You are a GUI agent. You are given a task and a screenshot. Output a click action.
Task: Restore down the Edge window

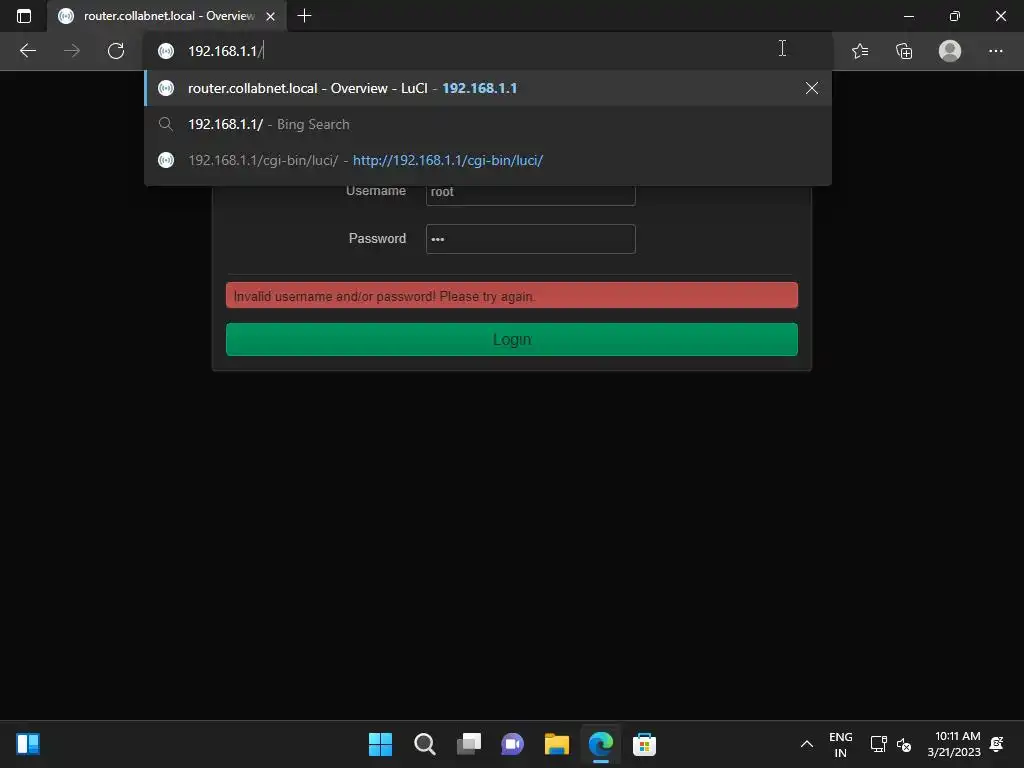click(954, 16)
